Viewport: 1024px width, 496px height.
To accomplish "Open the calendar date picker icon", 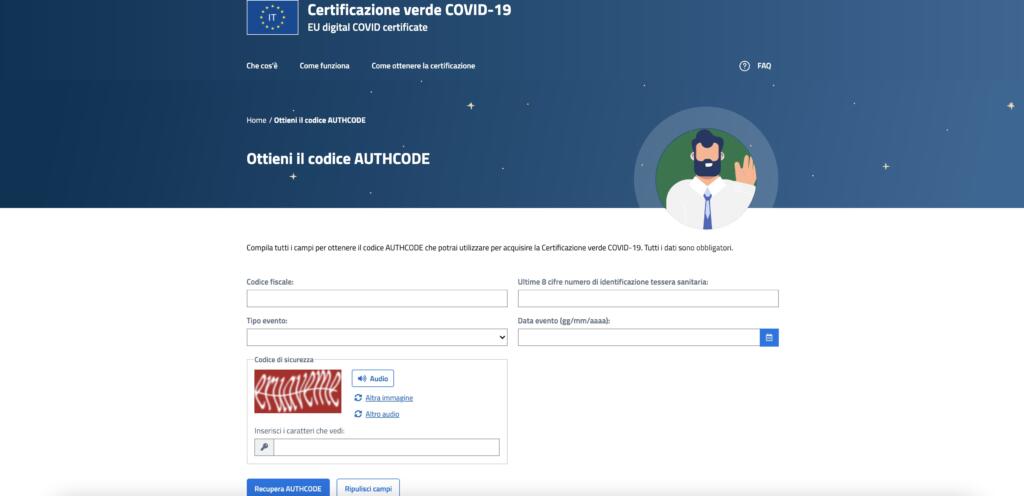I will click(769, 338).
